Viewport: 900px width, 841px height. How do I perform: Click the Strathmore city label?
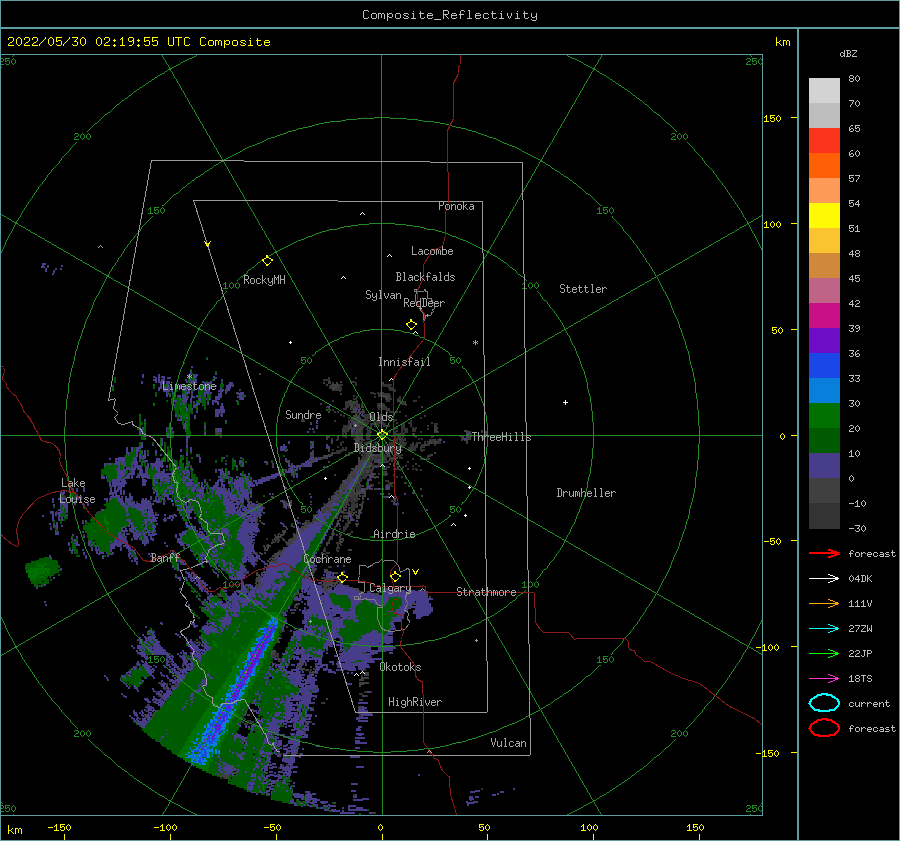point(486,592)
